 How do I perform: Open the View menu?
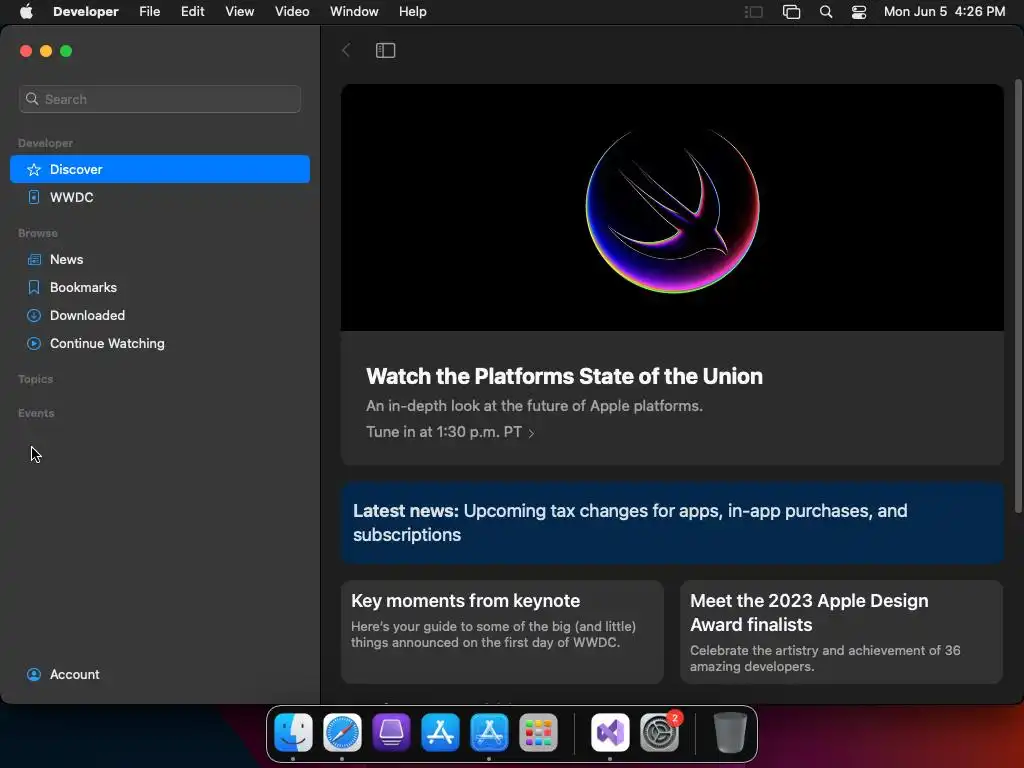click(x=240, y=12)
